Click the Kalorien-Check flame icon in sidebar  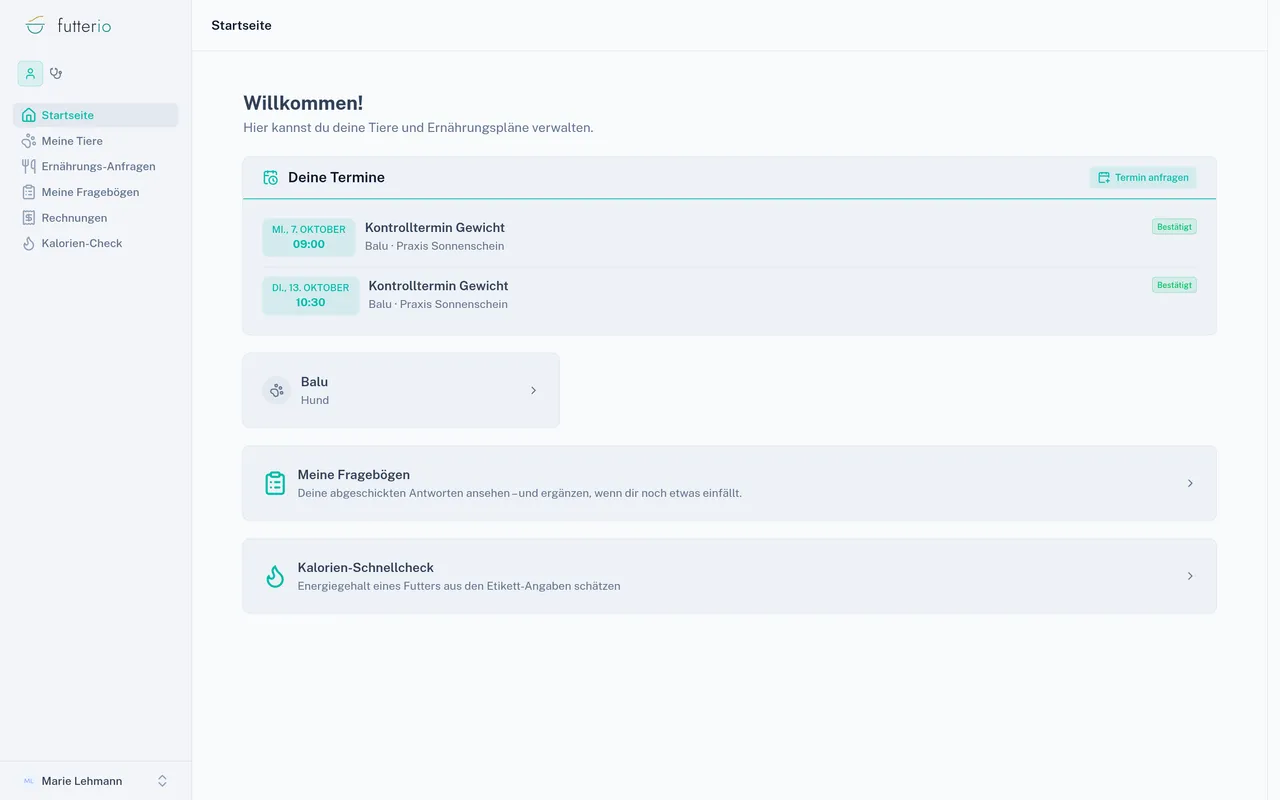(x=29, y=243)
